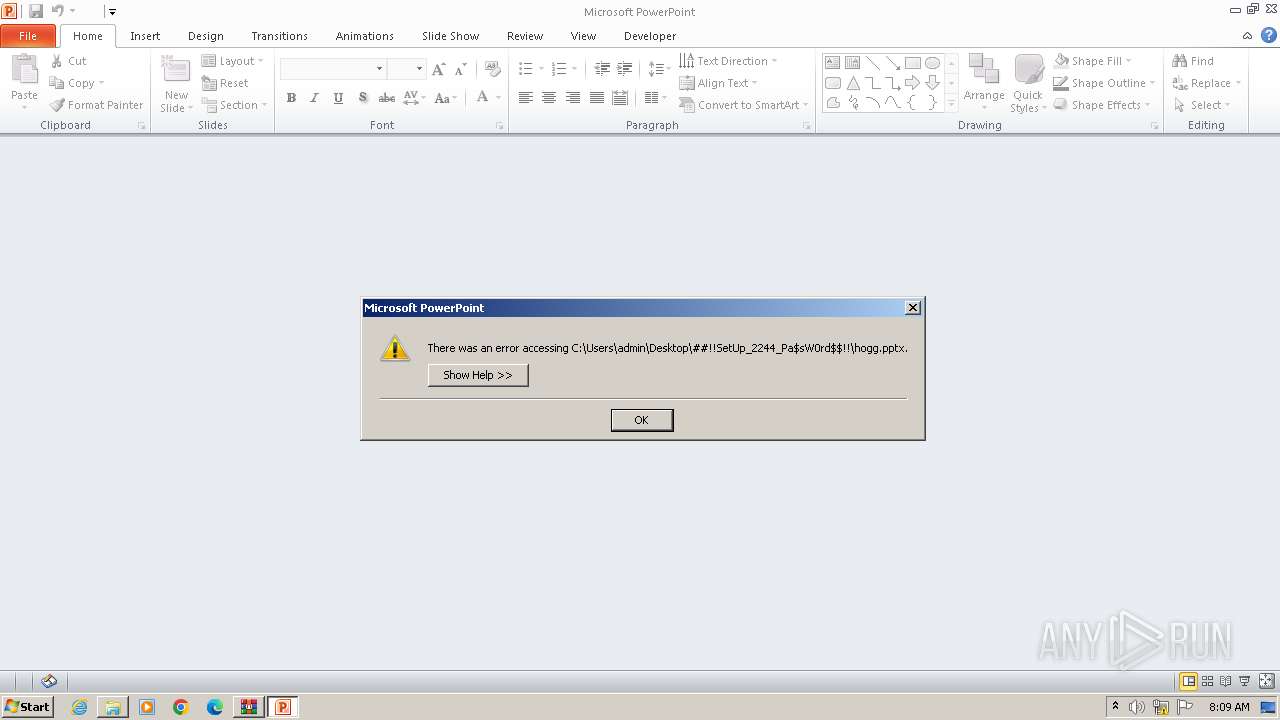The height and width of the screenshot is (720, 1280).
Task: Click the Undo icon in Quick Access Toolbar
Action: (57, 11)
